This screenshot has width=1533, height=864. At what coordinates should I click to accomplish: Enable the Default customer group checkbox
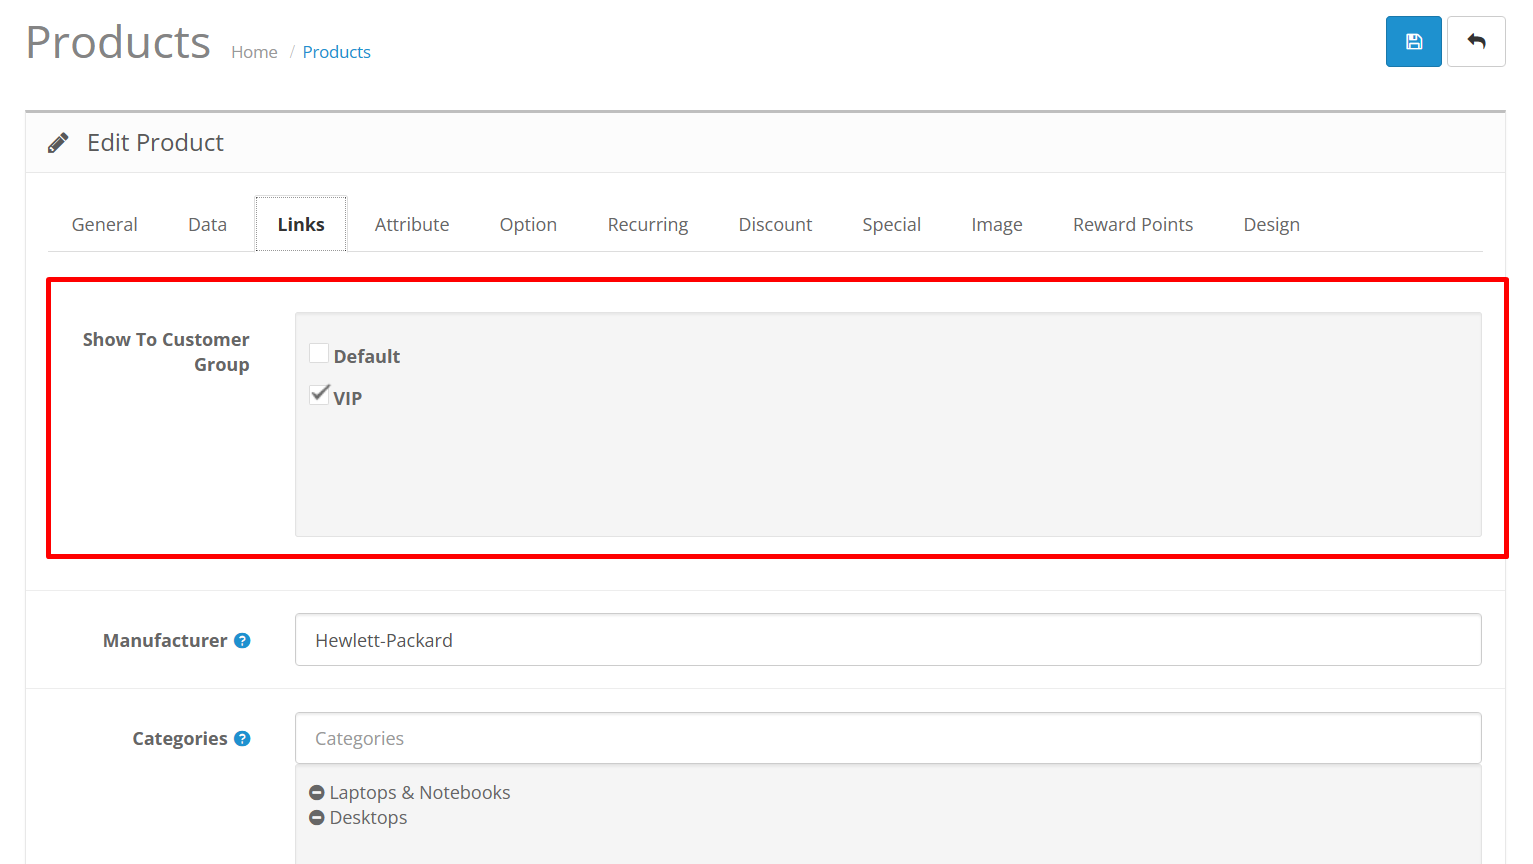[319, 353]
